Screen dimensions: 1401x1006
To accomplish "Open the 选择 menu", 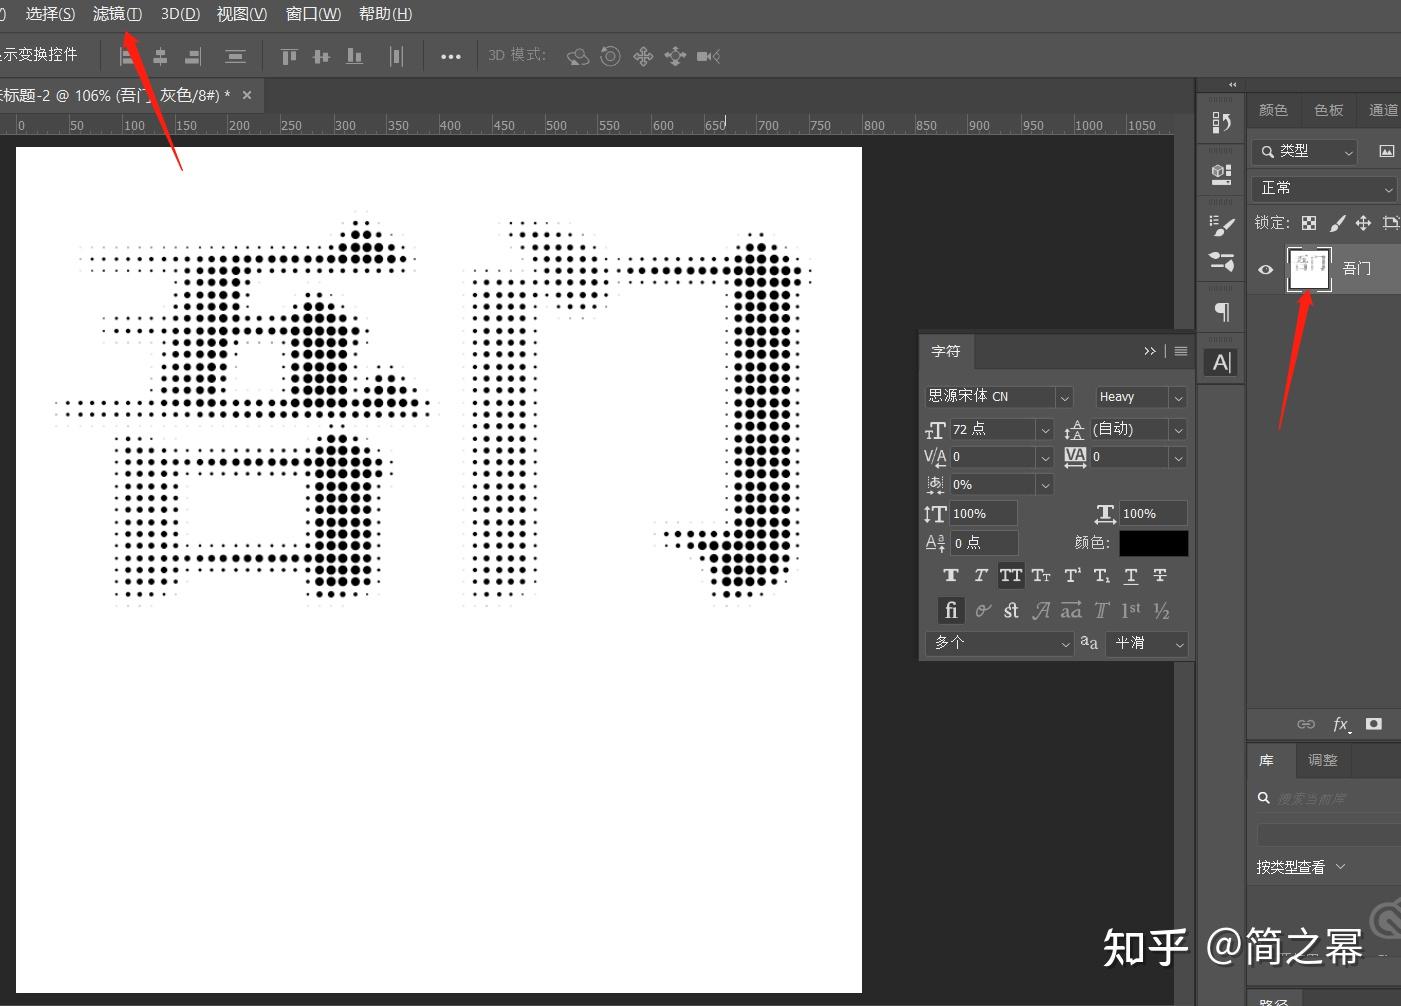I will [50, 14].
